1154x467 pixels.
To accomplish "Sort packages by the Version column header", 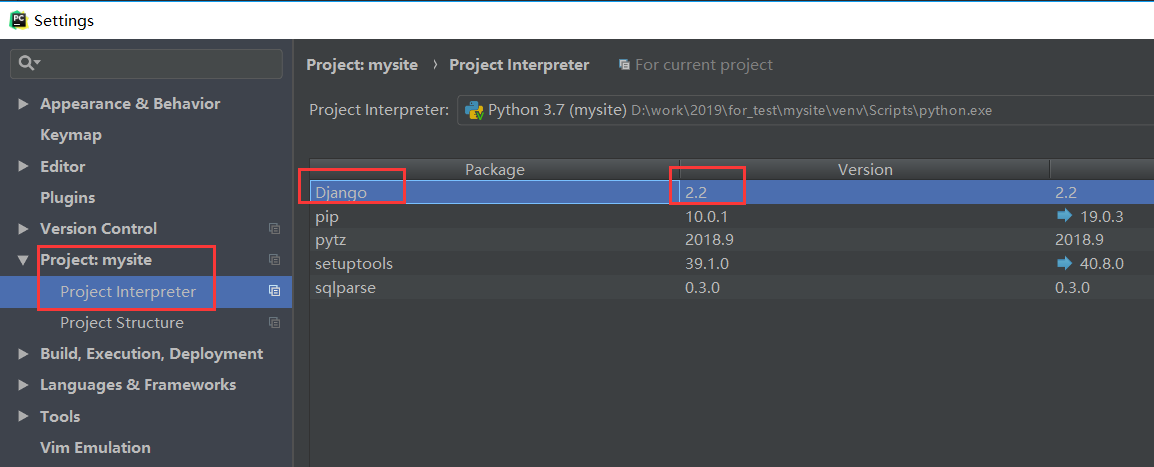I will pos(864,170).
